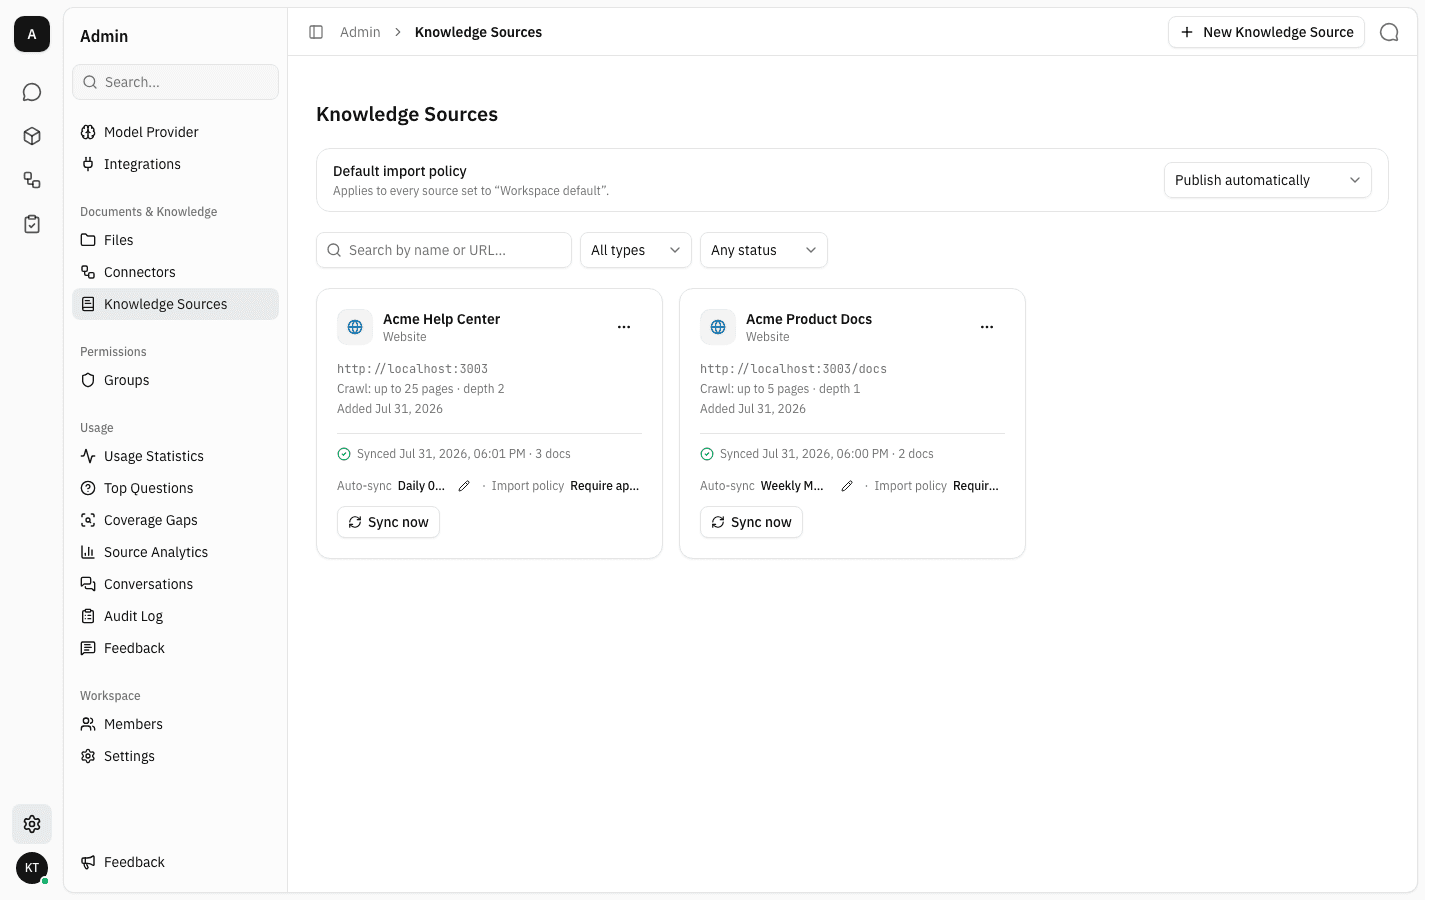Image resolution: width=1440 pixels, height=900 pixels.
Task: Sync now for Acme Product Docs
Action: pyautogui.click(x=751, y=522)
